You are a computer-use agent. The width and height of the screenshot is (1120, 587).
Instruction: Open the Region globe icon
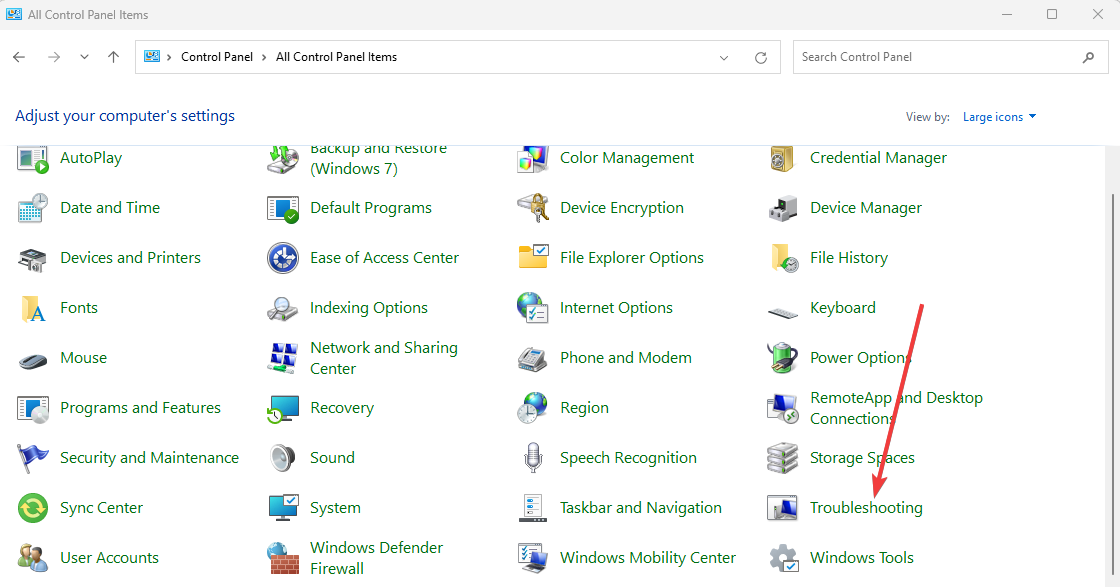tap(533, 408)
